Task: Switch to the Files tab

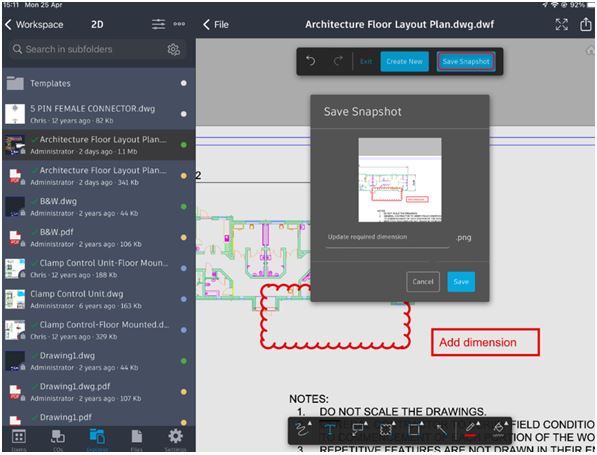Action: (x=136, y=439)
